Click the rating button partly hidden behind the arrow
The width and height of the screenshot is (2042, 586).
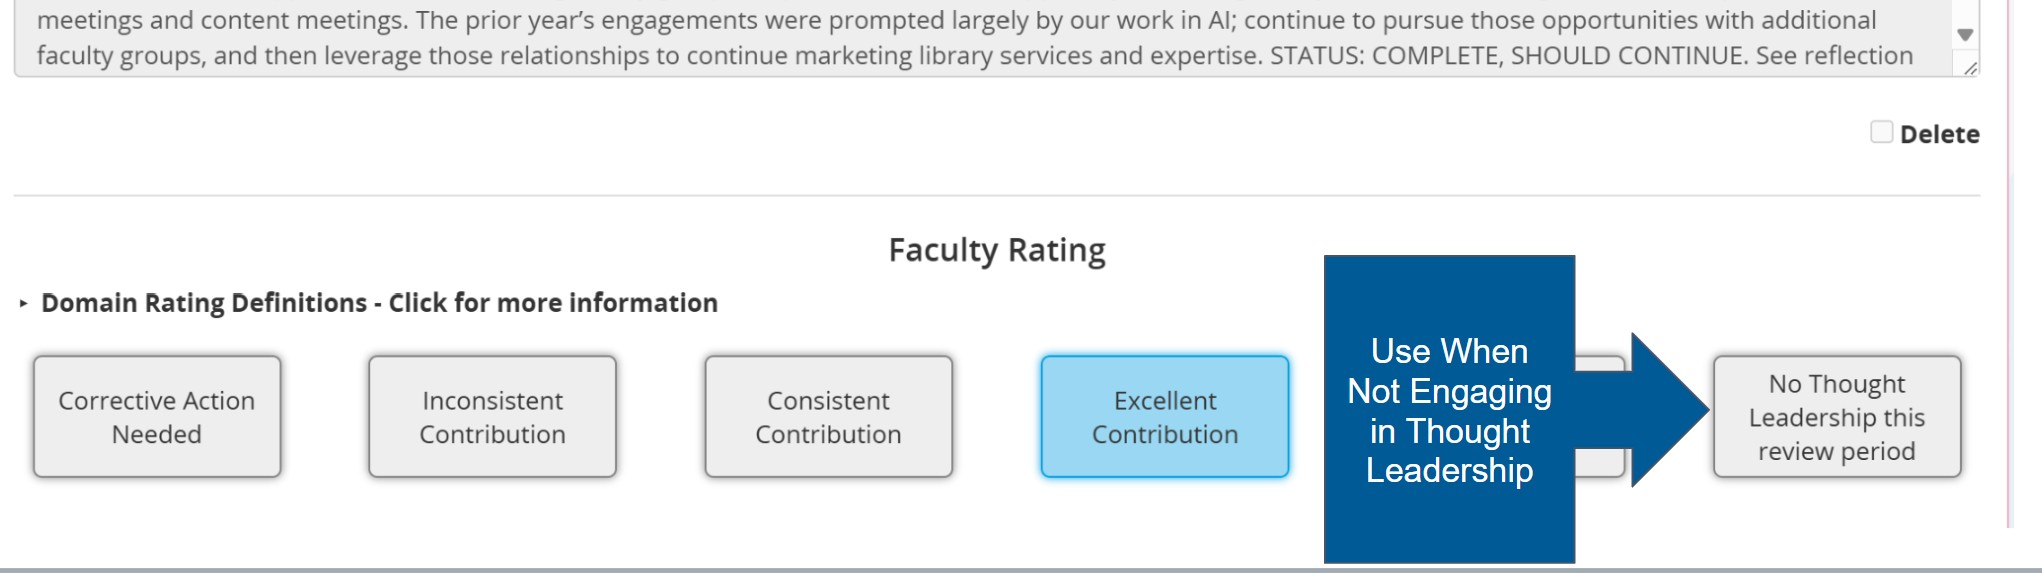1600,463
